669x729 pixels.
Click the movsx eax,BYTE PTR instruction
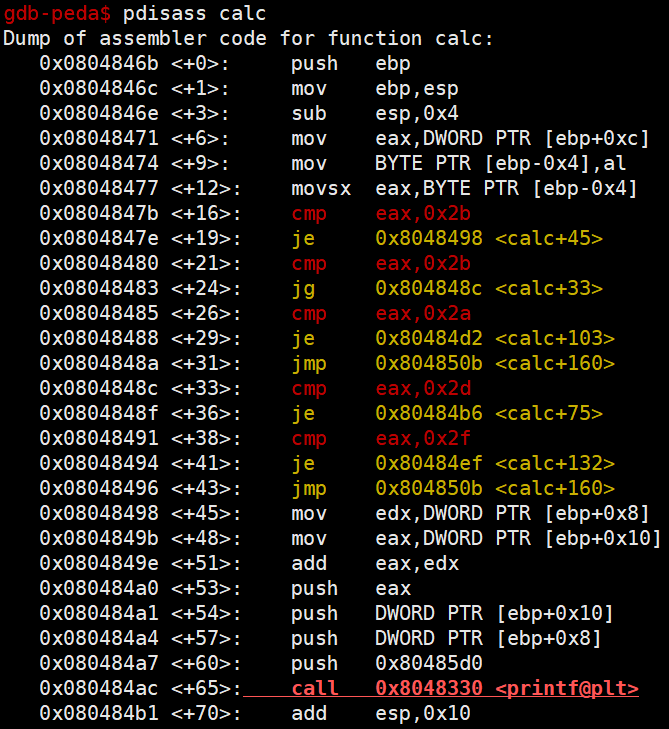(464, 189)
